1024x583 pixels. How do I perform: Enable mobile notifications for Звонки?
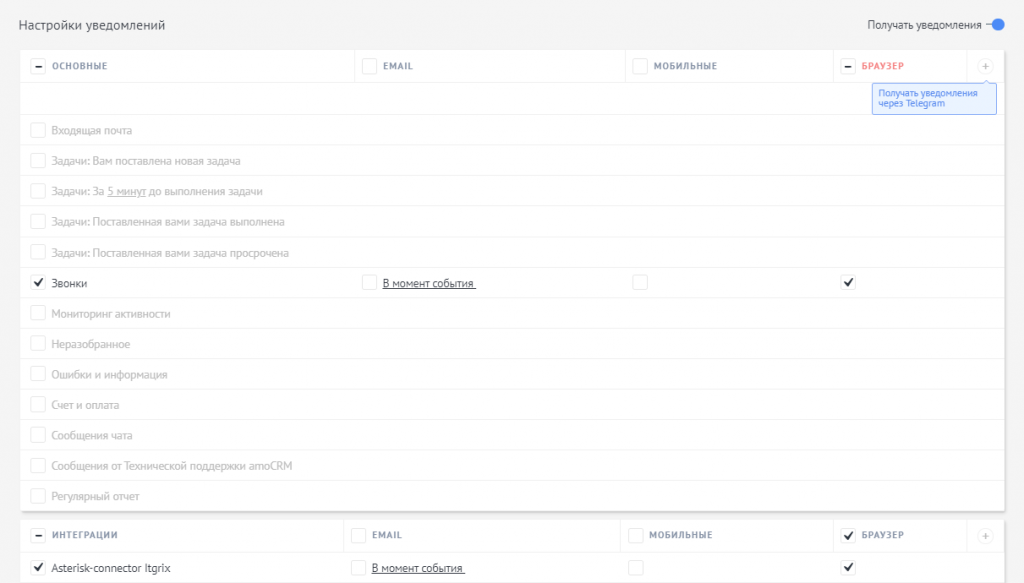click(x=640, y=283)
